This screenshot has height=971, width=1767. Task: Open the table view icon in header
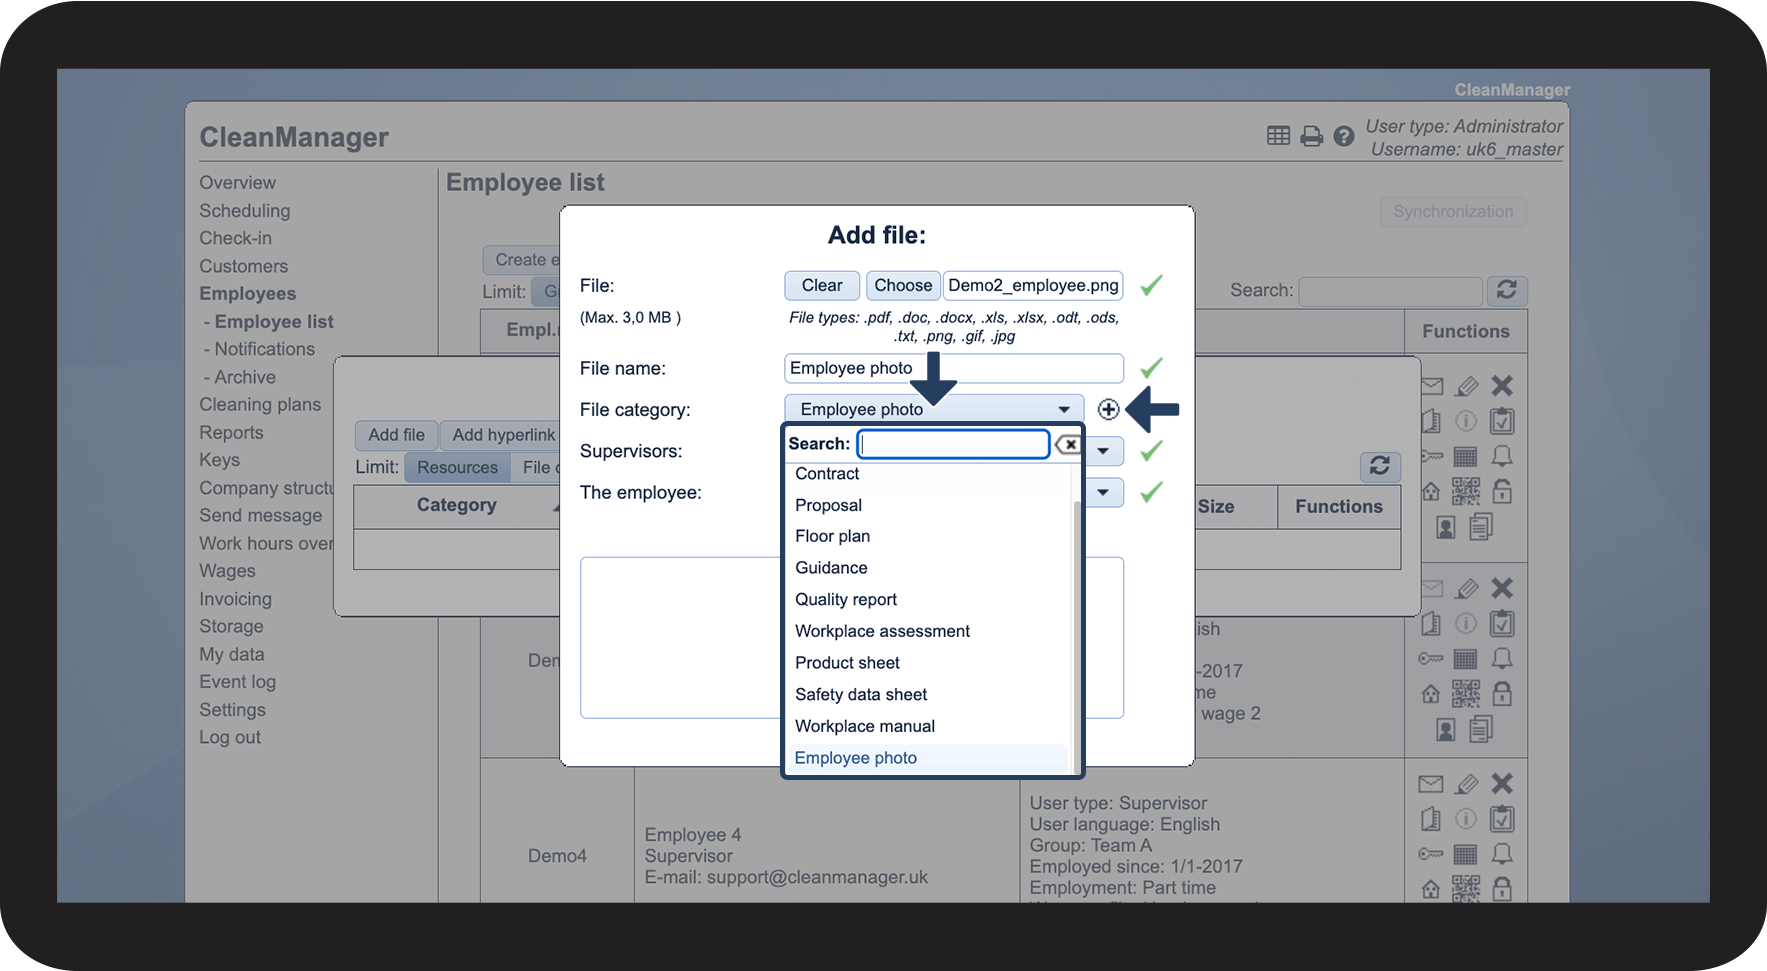(1278, 136)
